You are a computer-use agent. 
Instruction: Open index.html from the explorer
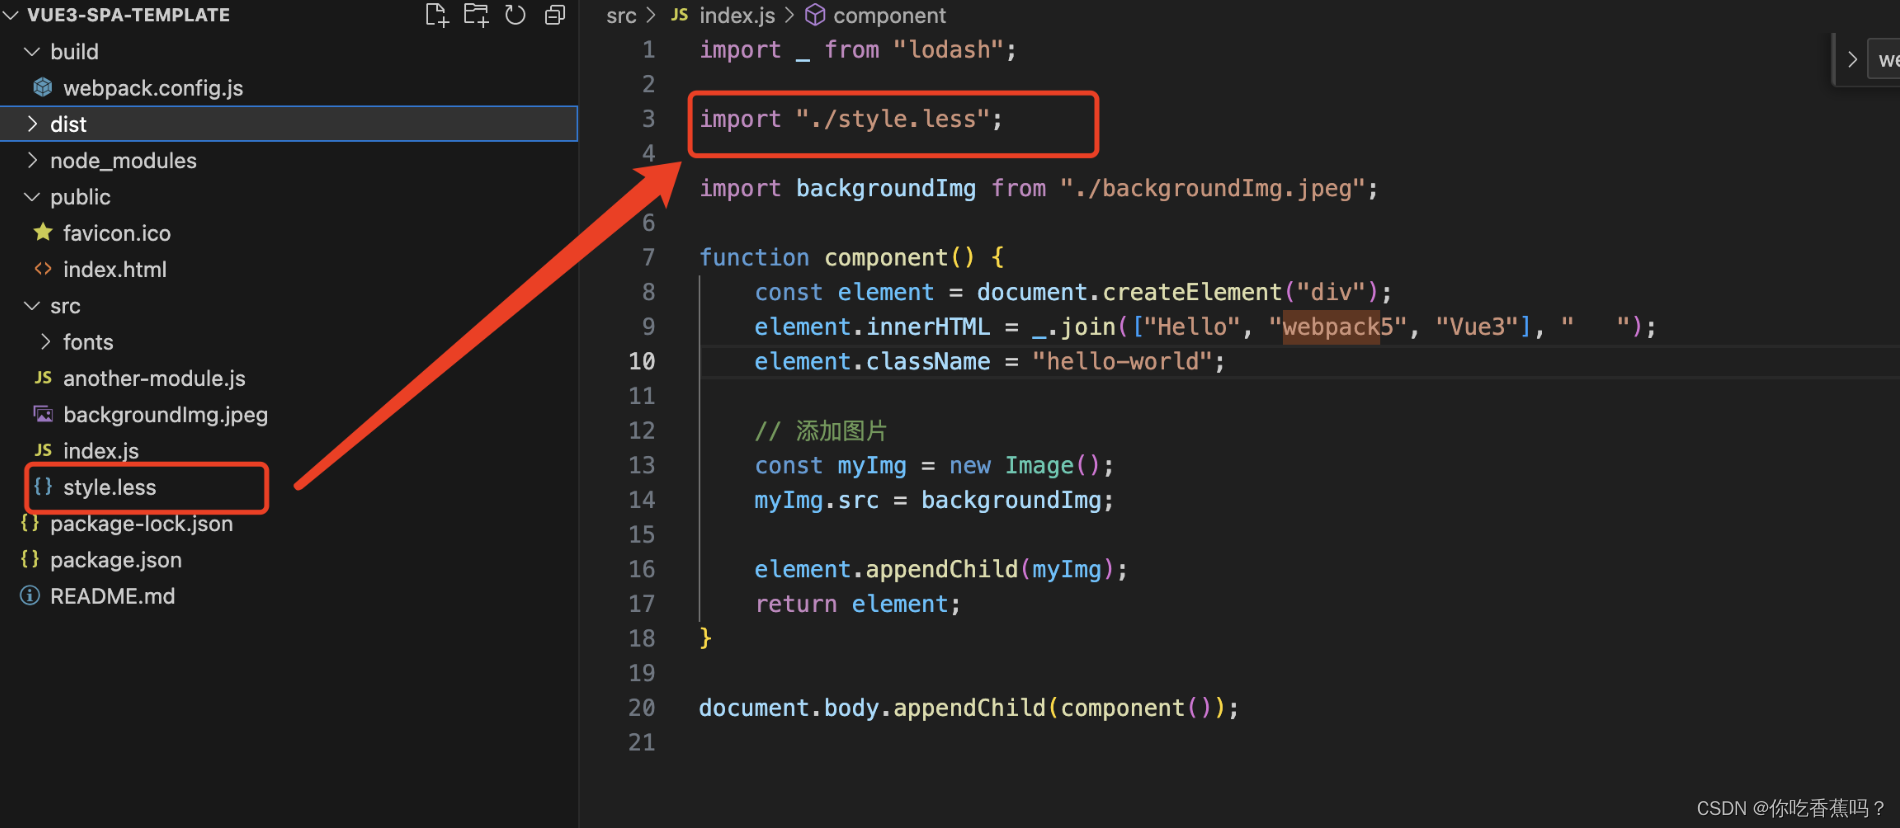point(115,269)
